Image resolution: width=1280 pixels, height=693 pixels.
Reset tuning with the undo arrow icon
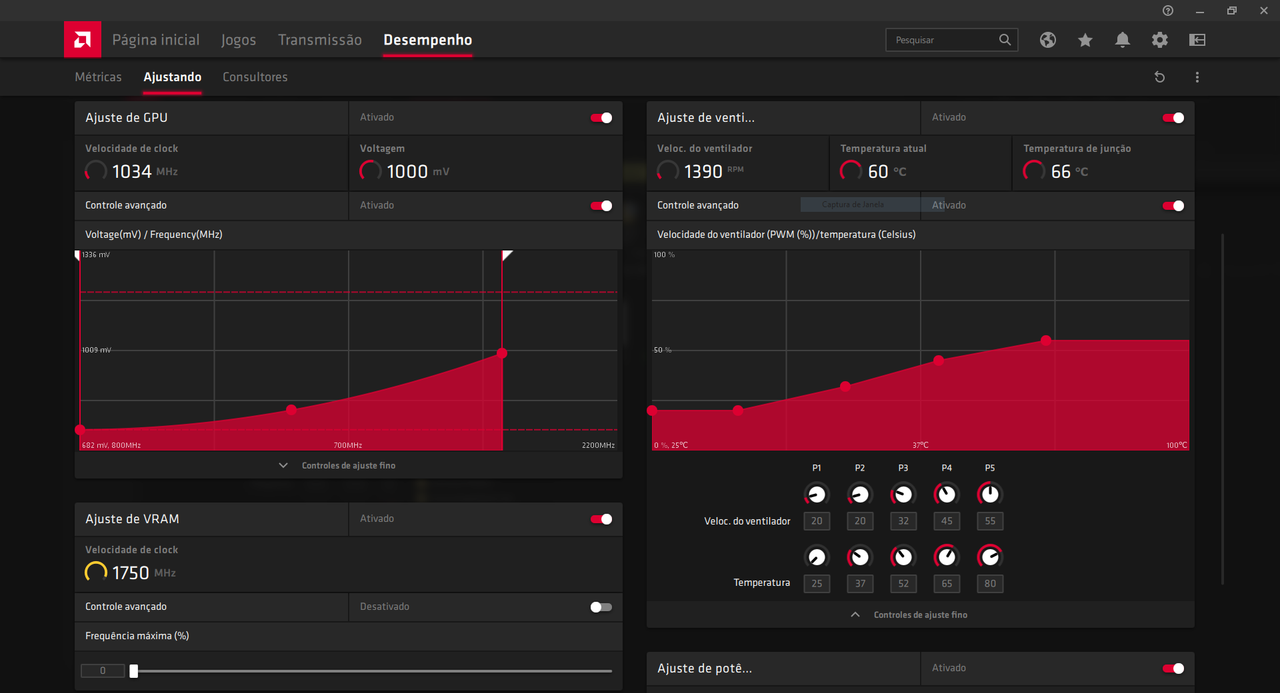tap(1160, 77)
